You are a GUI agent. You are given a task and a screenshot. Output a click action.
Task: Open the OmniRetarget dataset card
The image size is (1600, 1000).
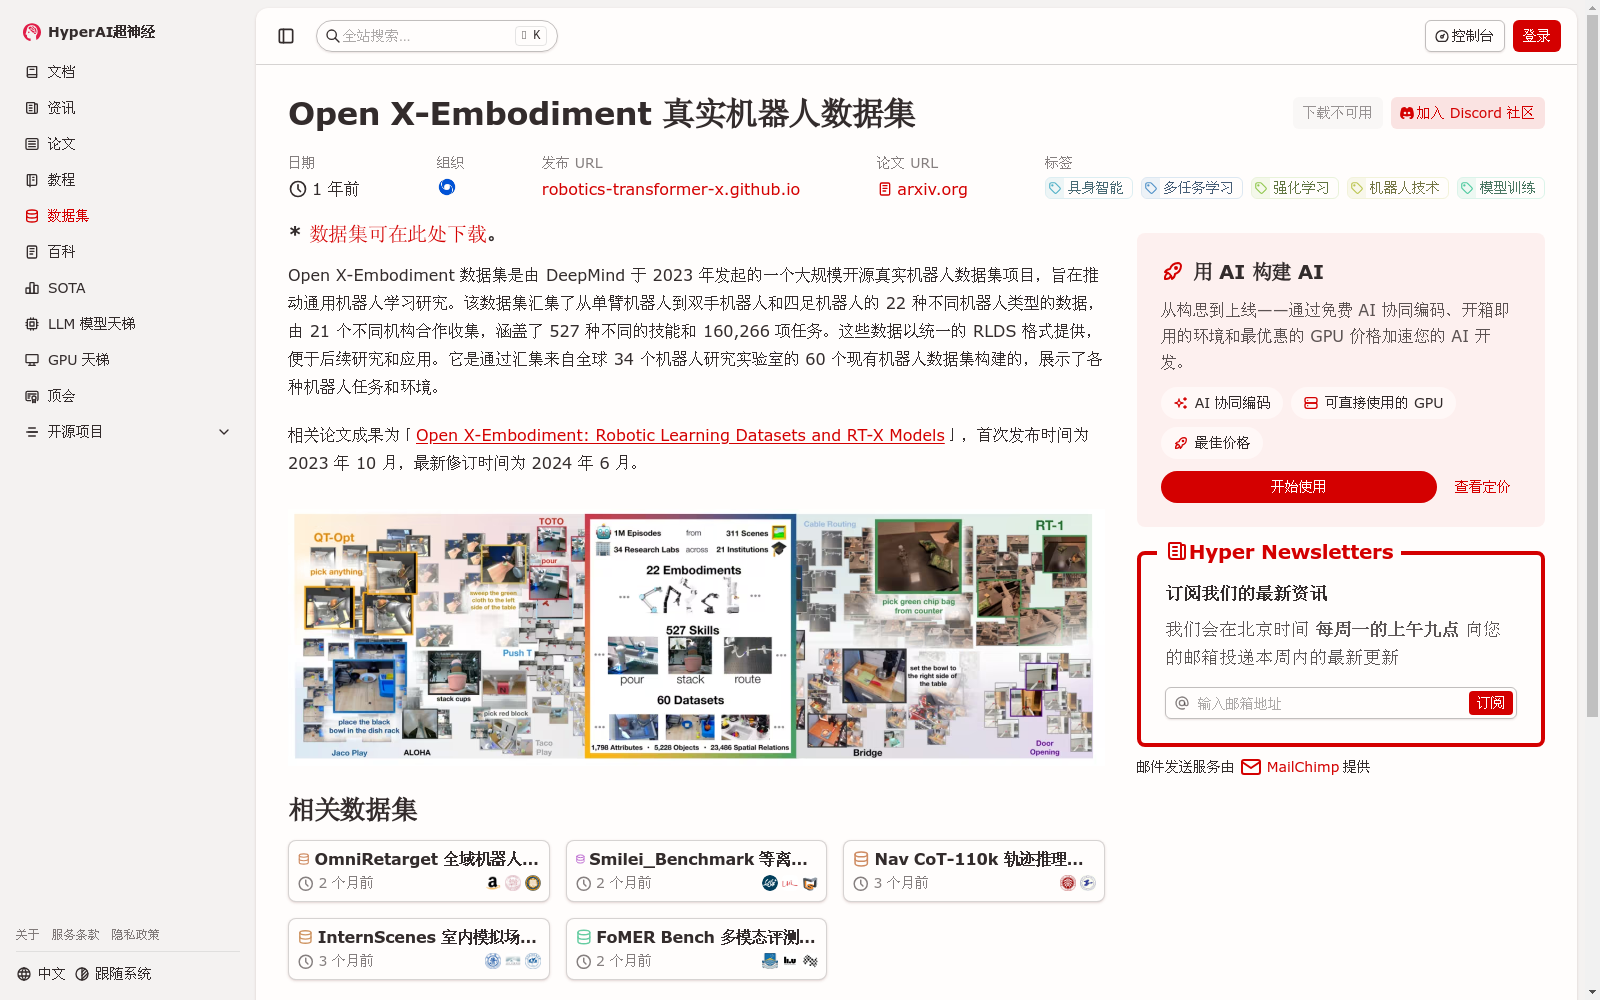click(x=419, y=871)
